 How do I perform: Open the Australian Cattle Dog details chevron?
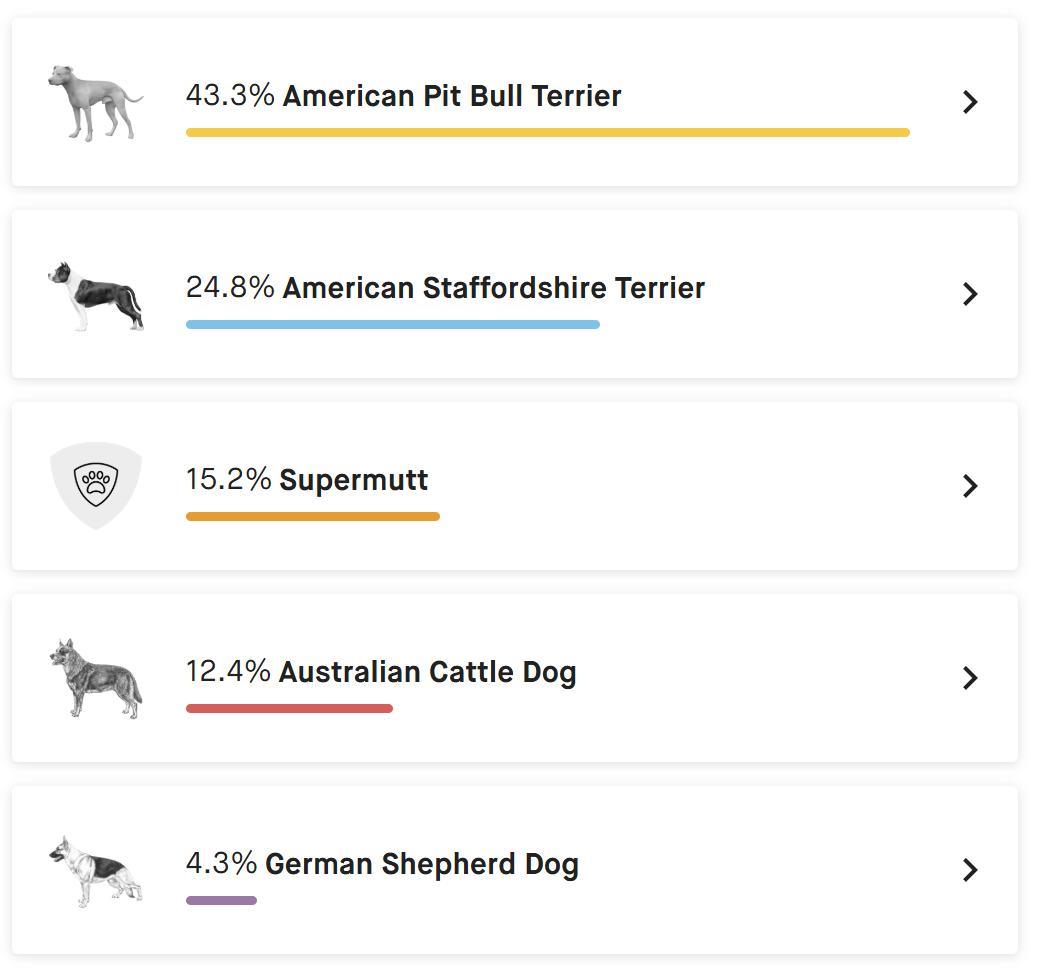[969, 677]
